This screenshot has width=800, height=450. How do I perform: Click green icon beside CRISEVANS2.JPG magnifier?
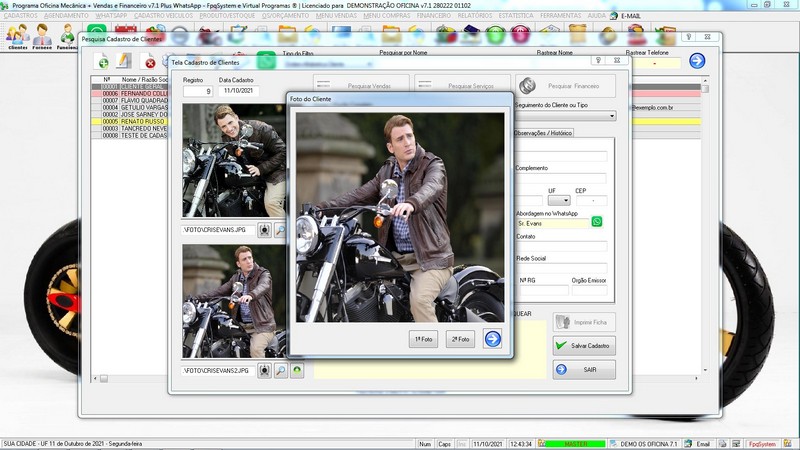[x=297, y=370]
